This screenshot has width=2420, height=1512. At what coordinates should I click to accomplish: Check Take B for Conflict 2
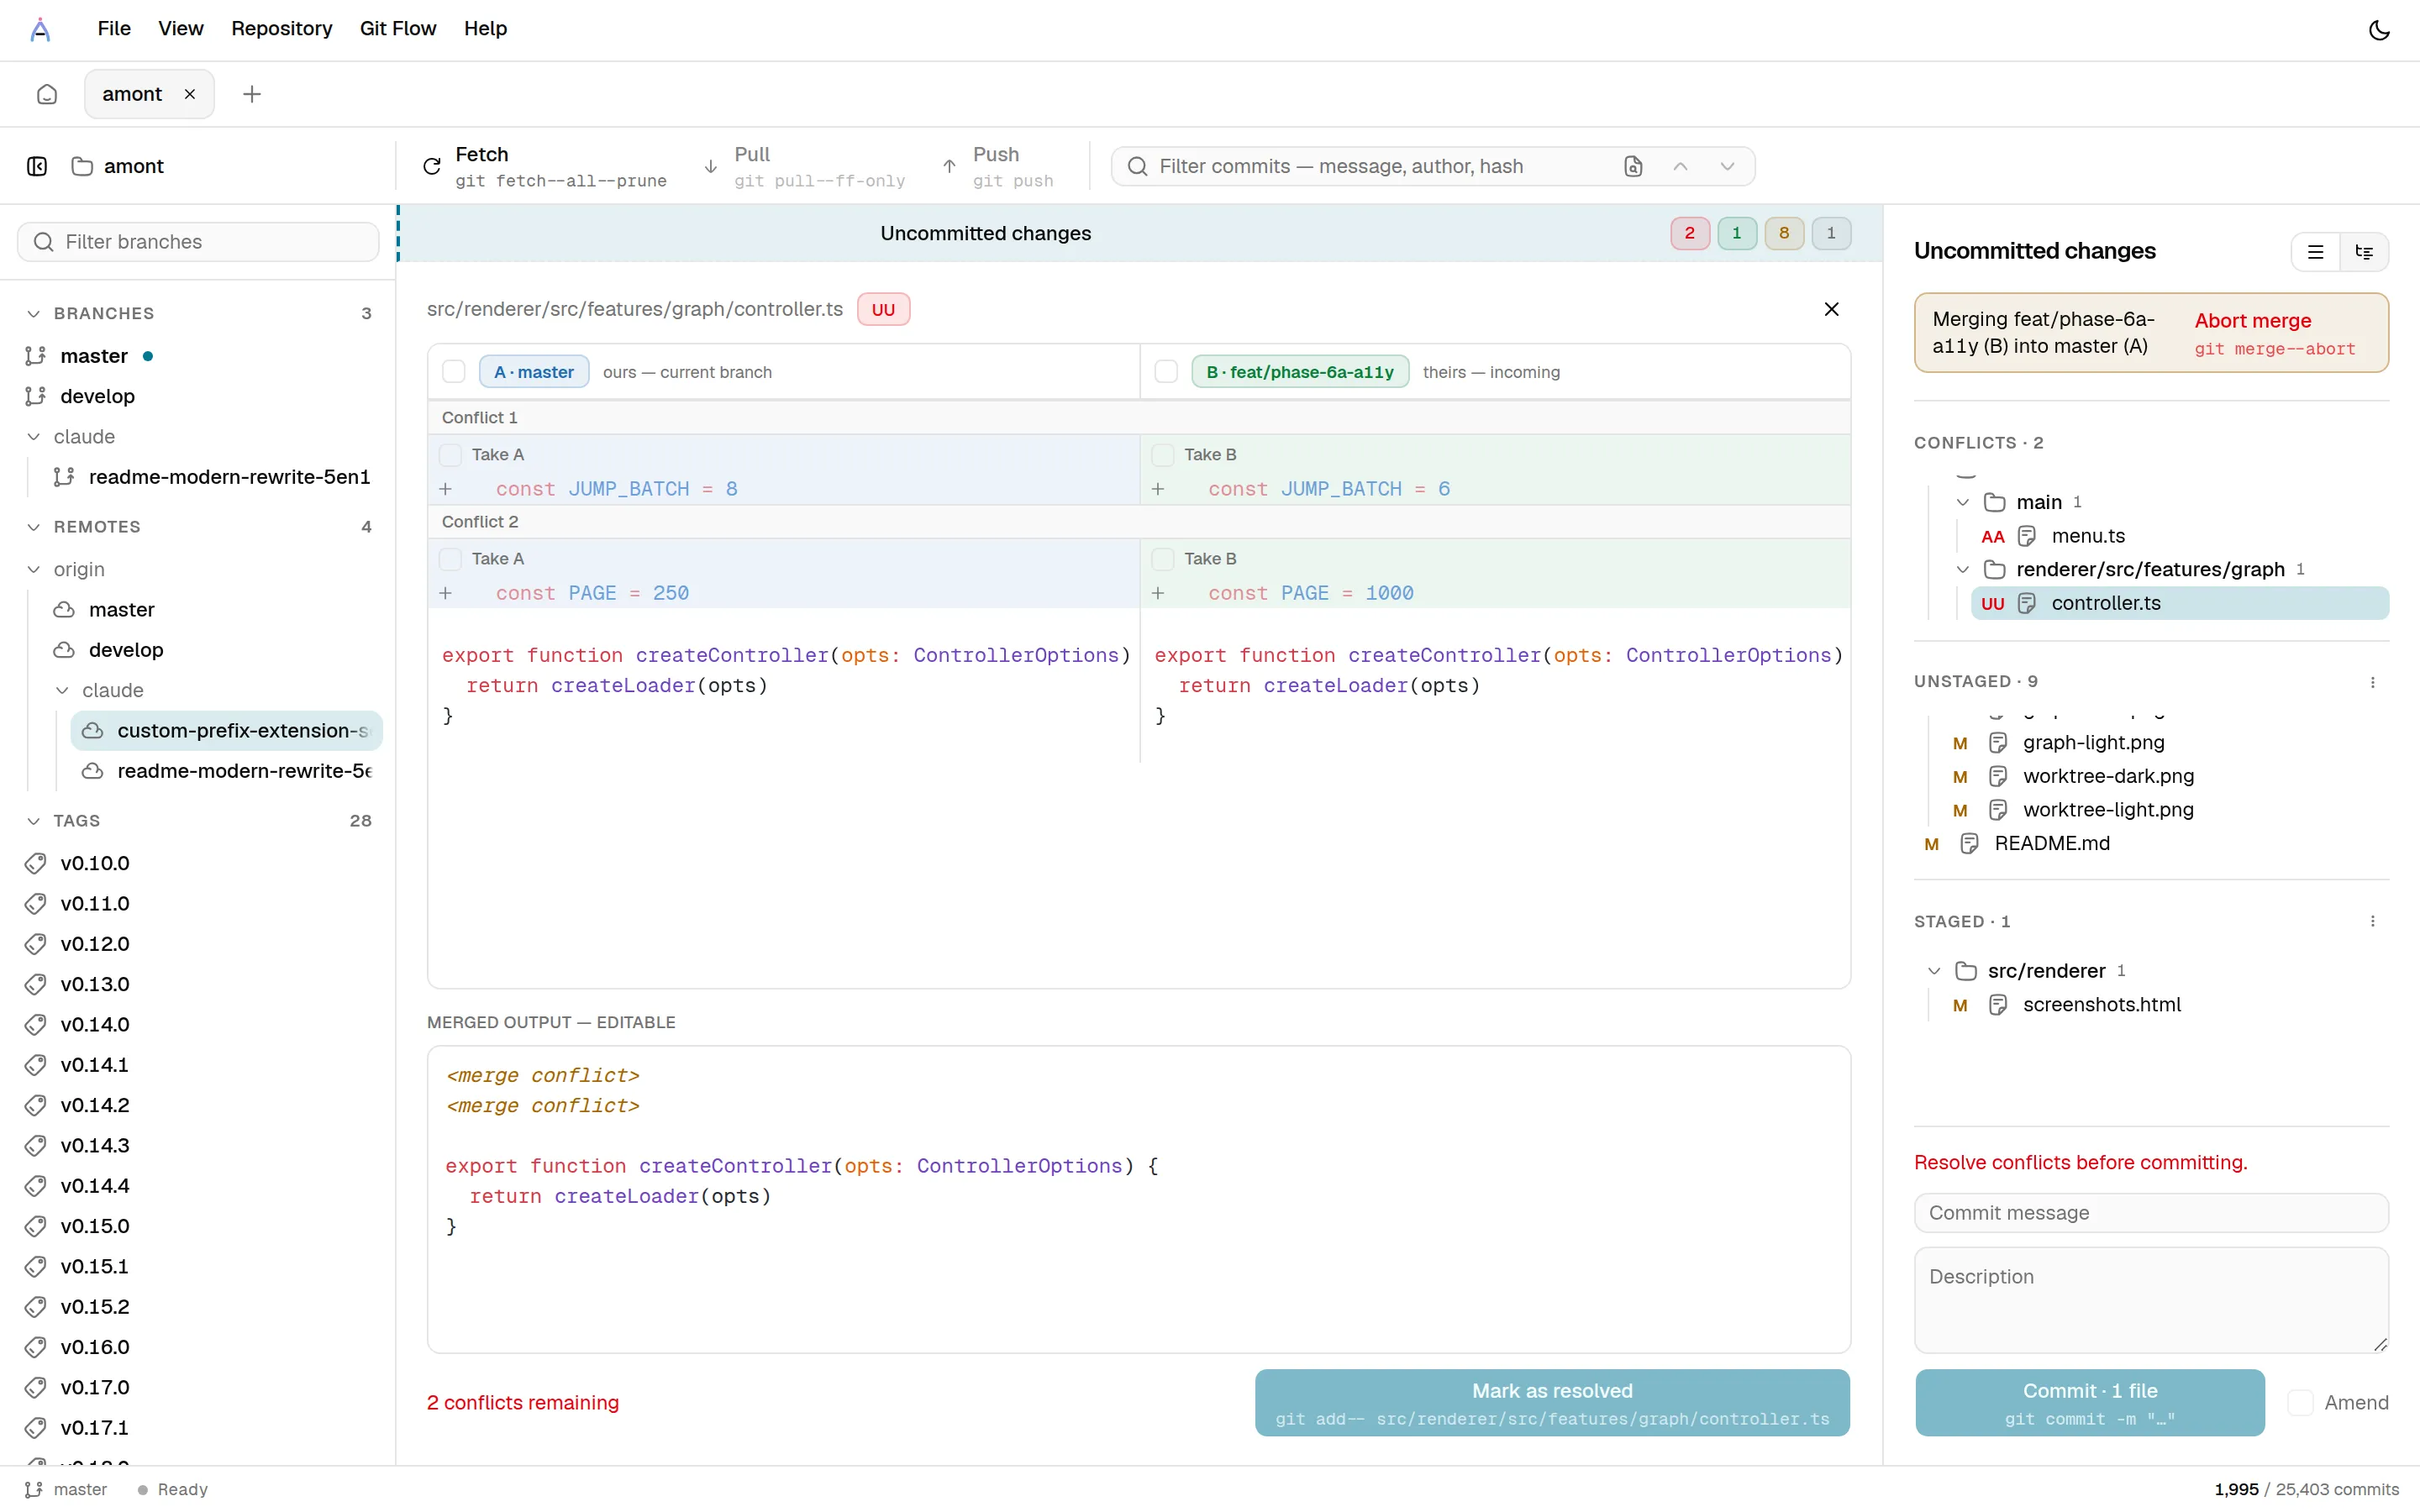(x=1163, y=559)
